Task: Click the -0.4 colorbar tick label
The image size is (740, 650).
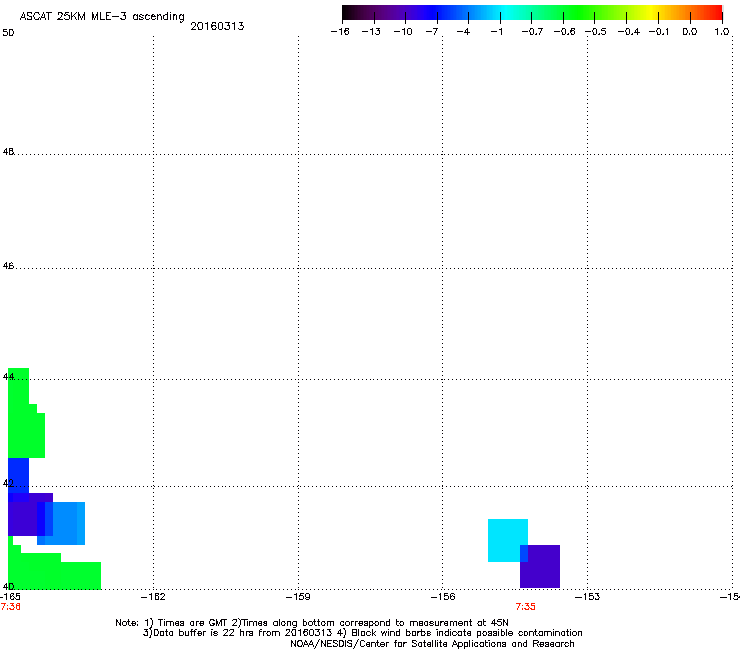Action: click(x=629, y=32)
